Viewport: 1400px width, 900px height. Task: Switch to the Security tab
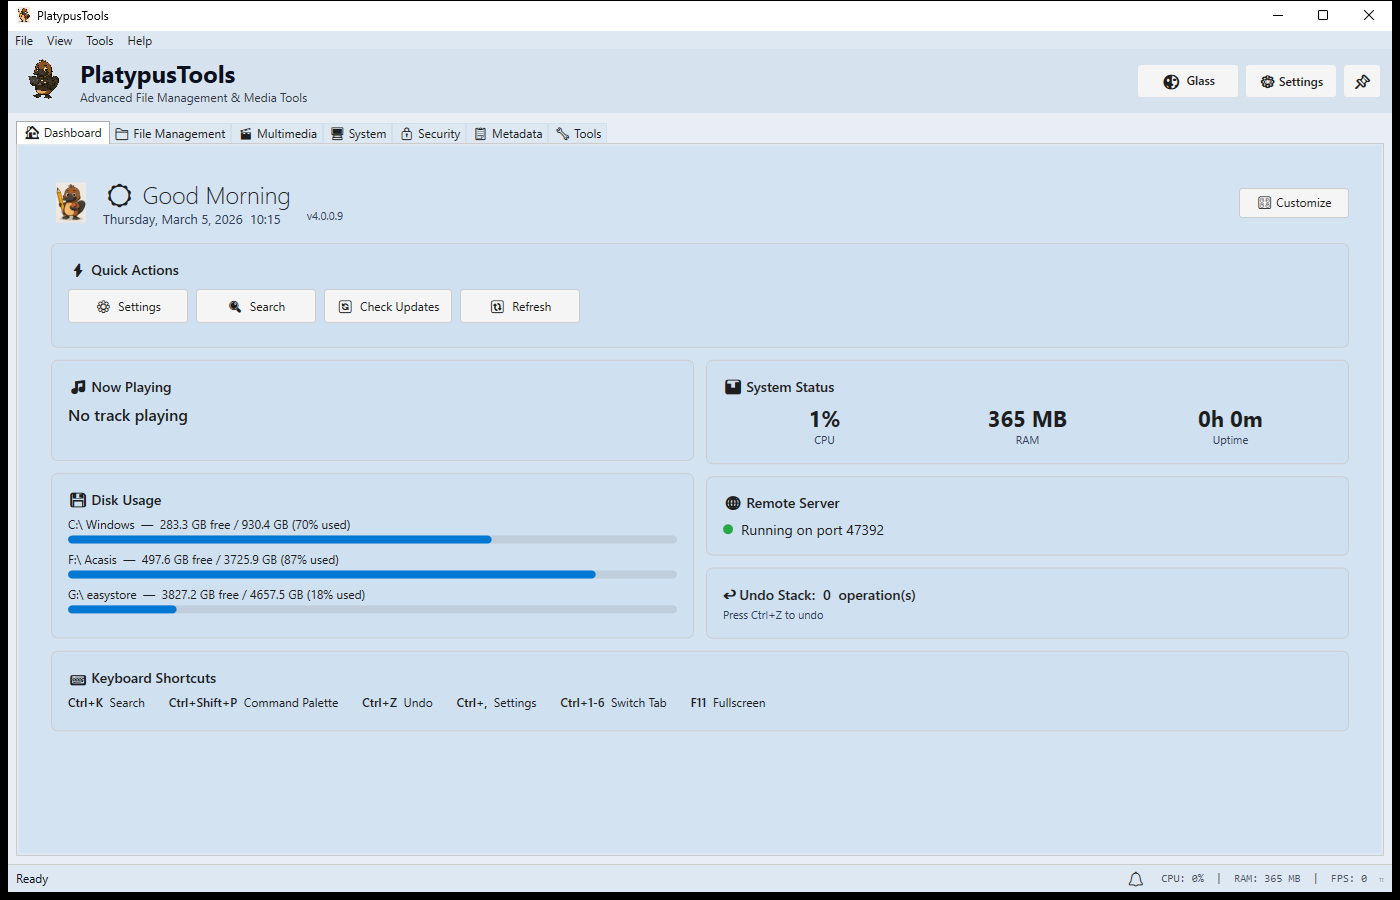tap(431, 134)
